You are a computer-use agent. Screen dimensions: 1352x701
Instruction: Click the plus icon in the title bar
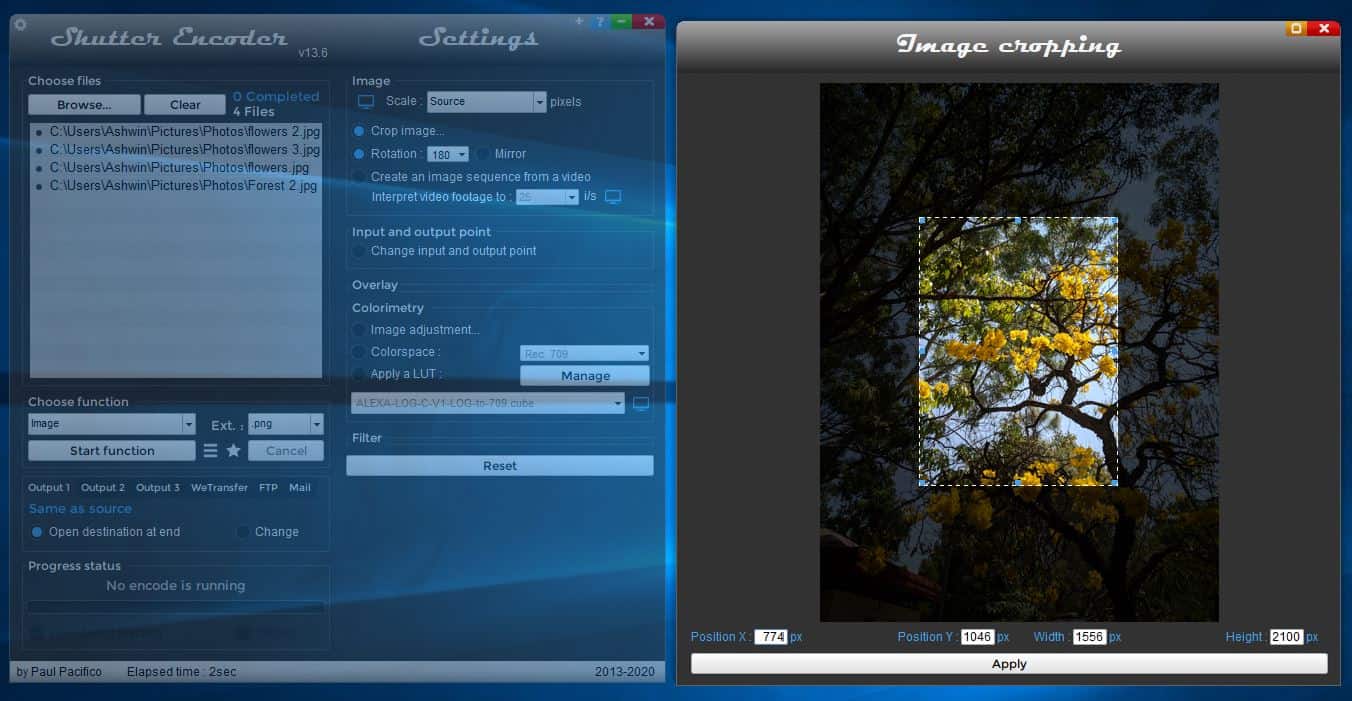(x=578, y=20)
